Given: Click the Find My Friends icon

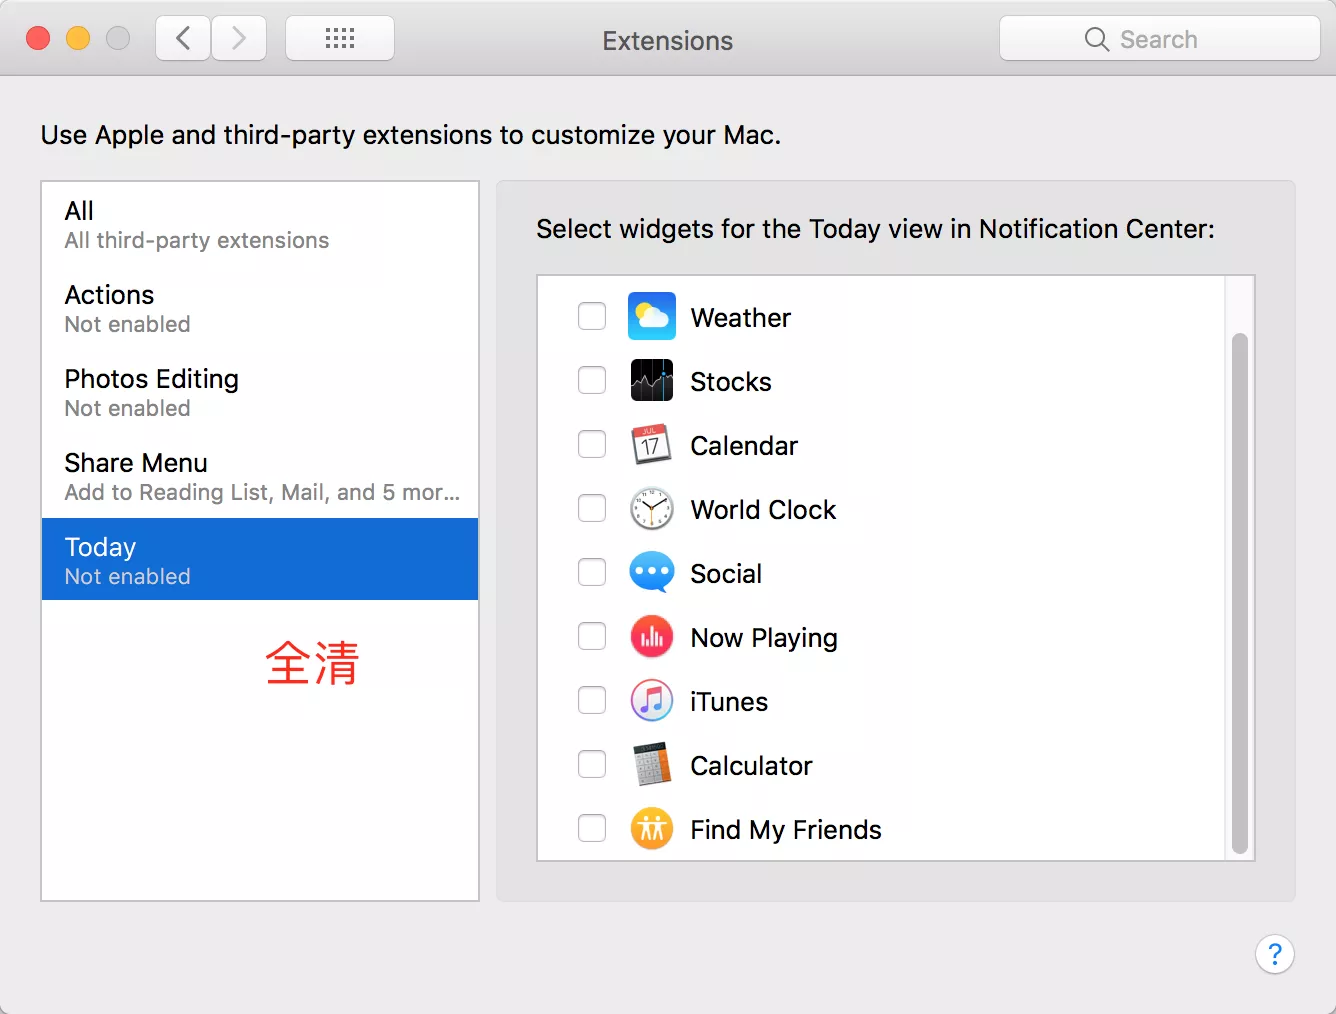Looking at the screenshot, I should pos(652,829).
